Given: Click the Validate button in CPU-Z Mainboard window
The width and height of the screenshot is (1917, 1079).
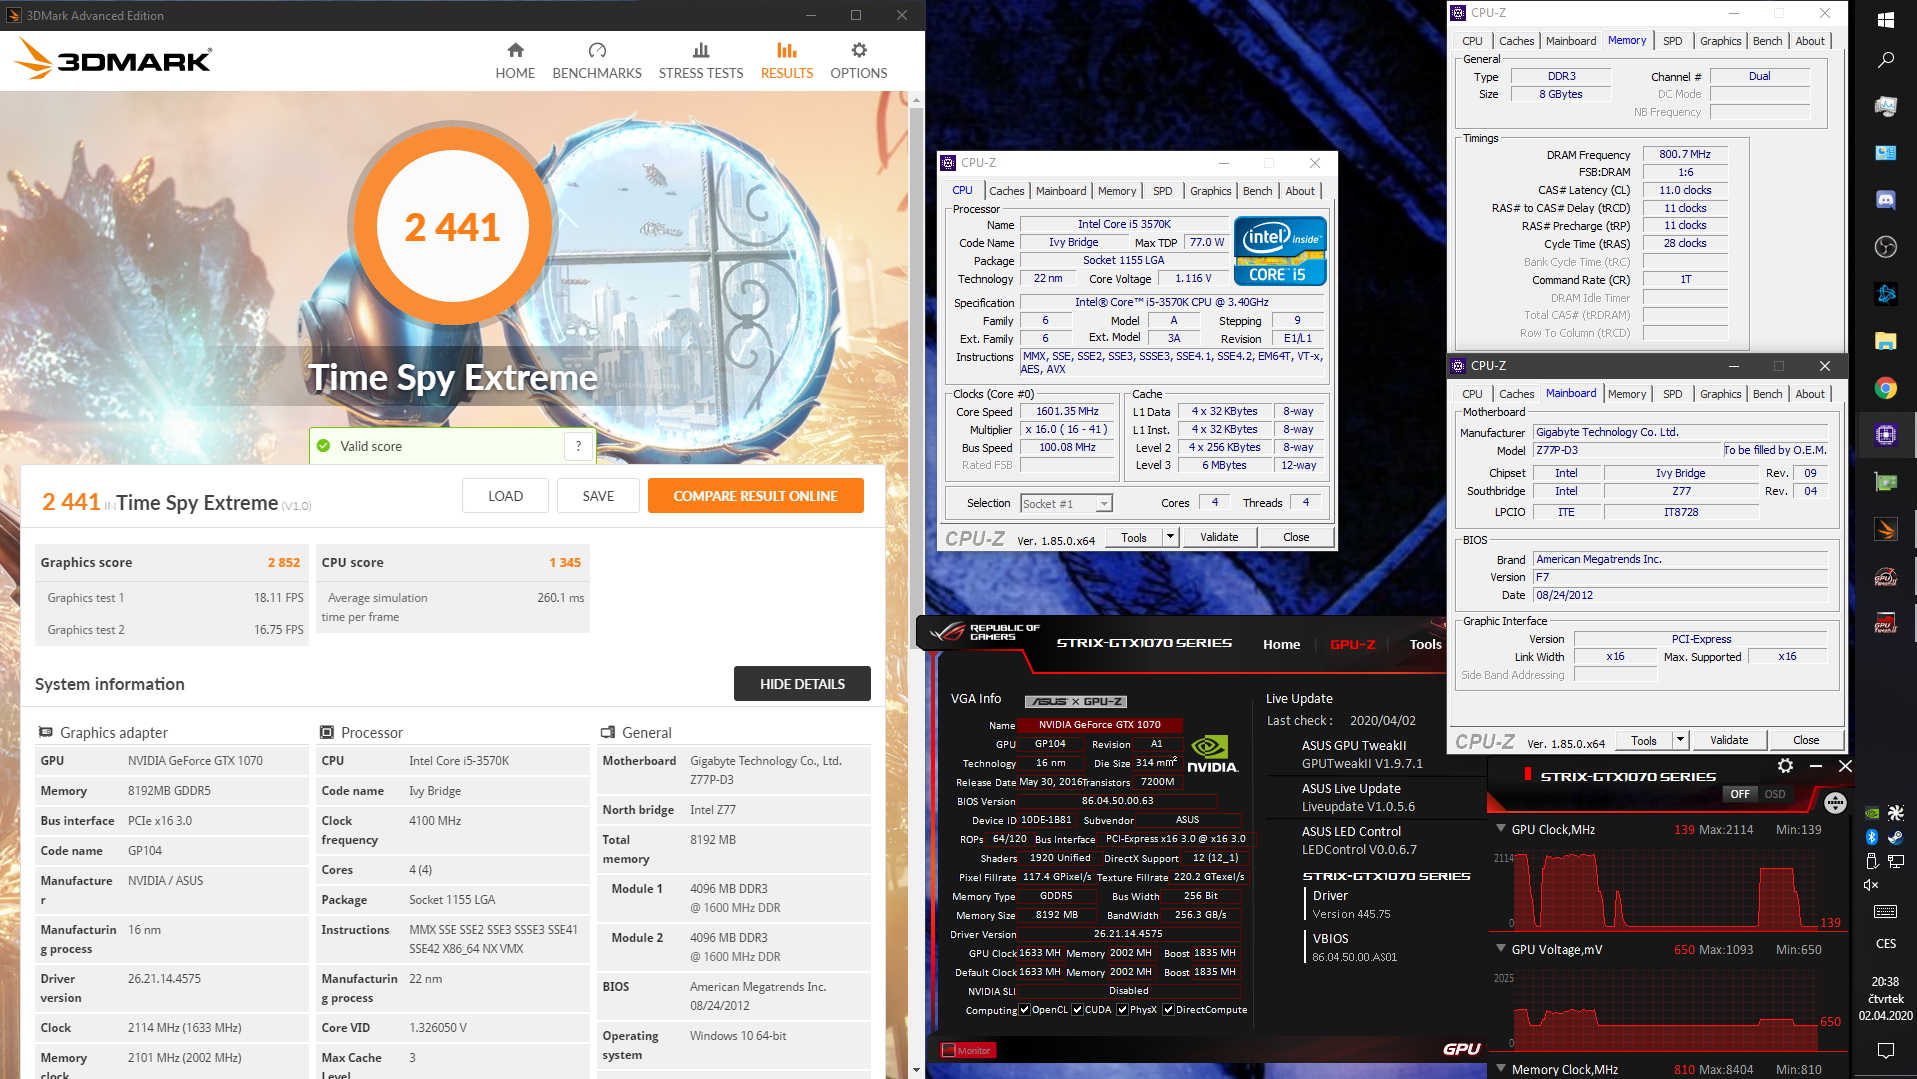Looking at the screenshot, I should (x=1729, y=741).
